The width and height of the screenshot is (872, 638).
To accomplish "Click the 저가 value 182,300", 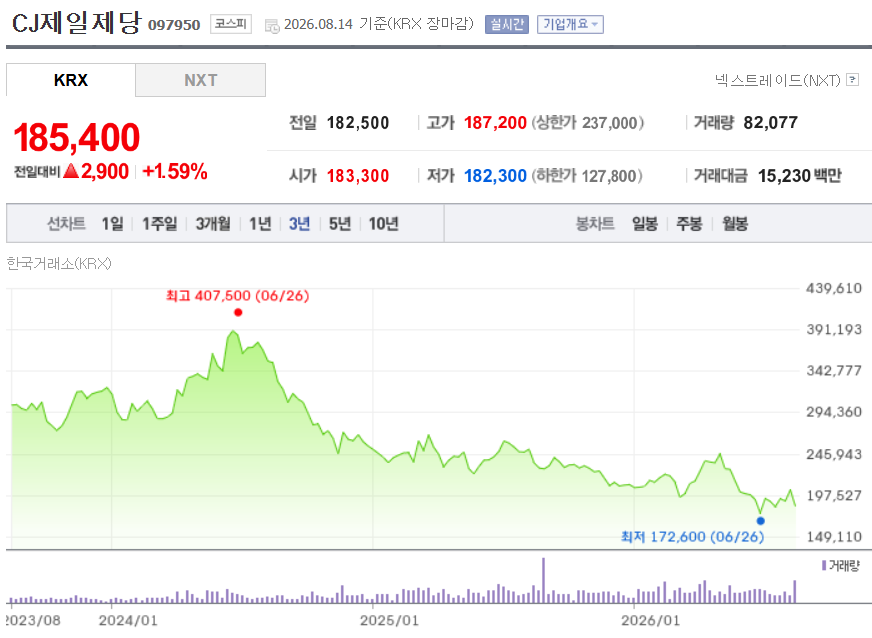I will click(x=495, y=176).
